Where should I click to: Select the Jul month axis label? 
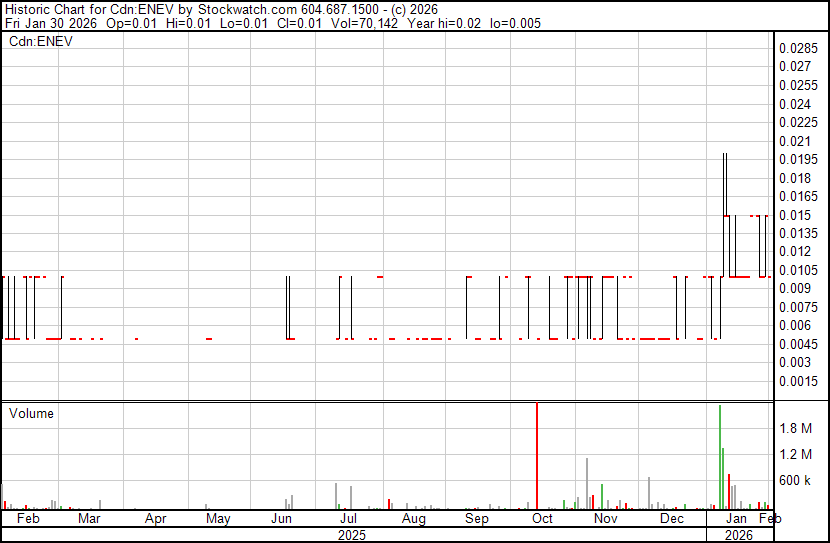pos(348,519)
